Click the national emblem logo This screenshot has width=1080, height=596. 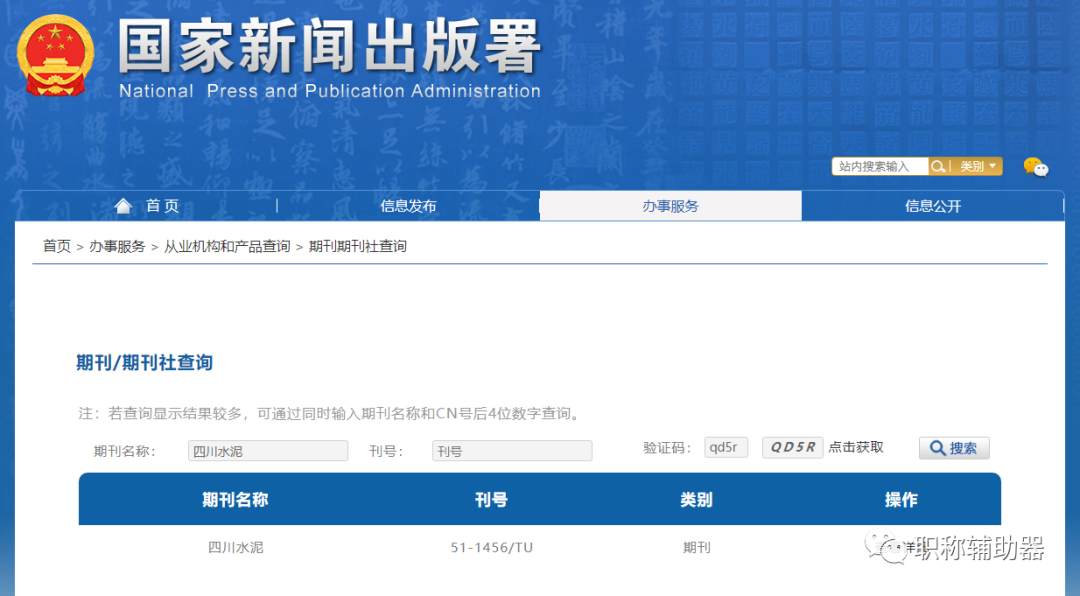pos(55,53)
